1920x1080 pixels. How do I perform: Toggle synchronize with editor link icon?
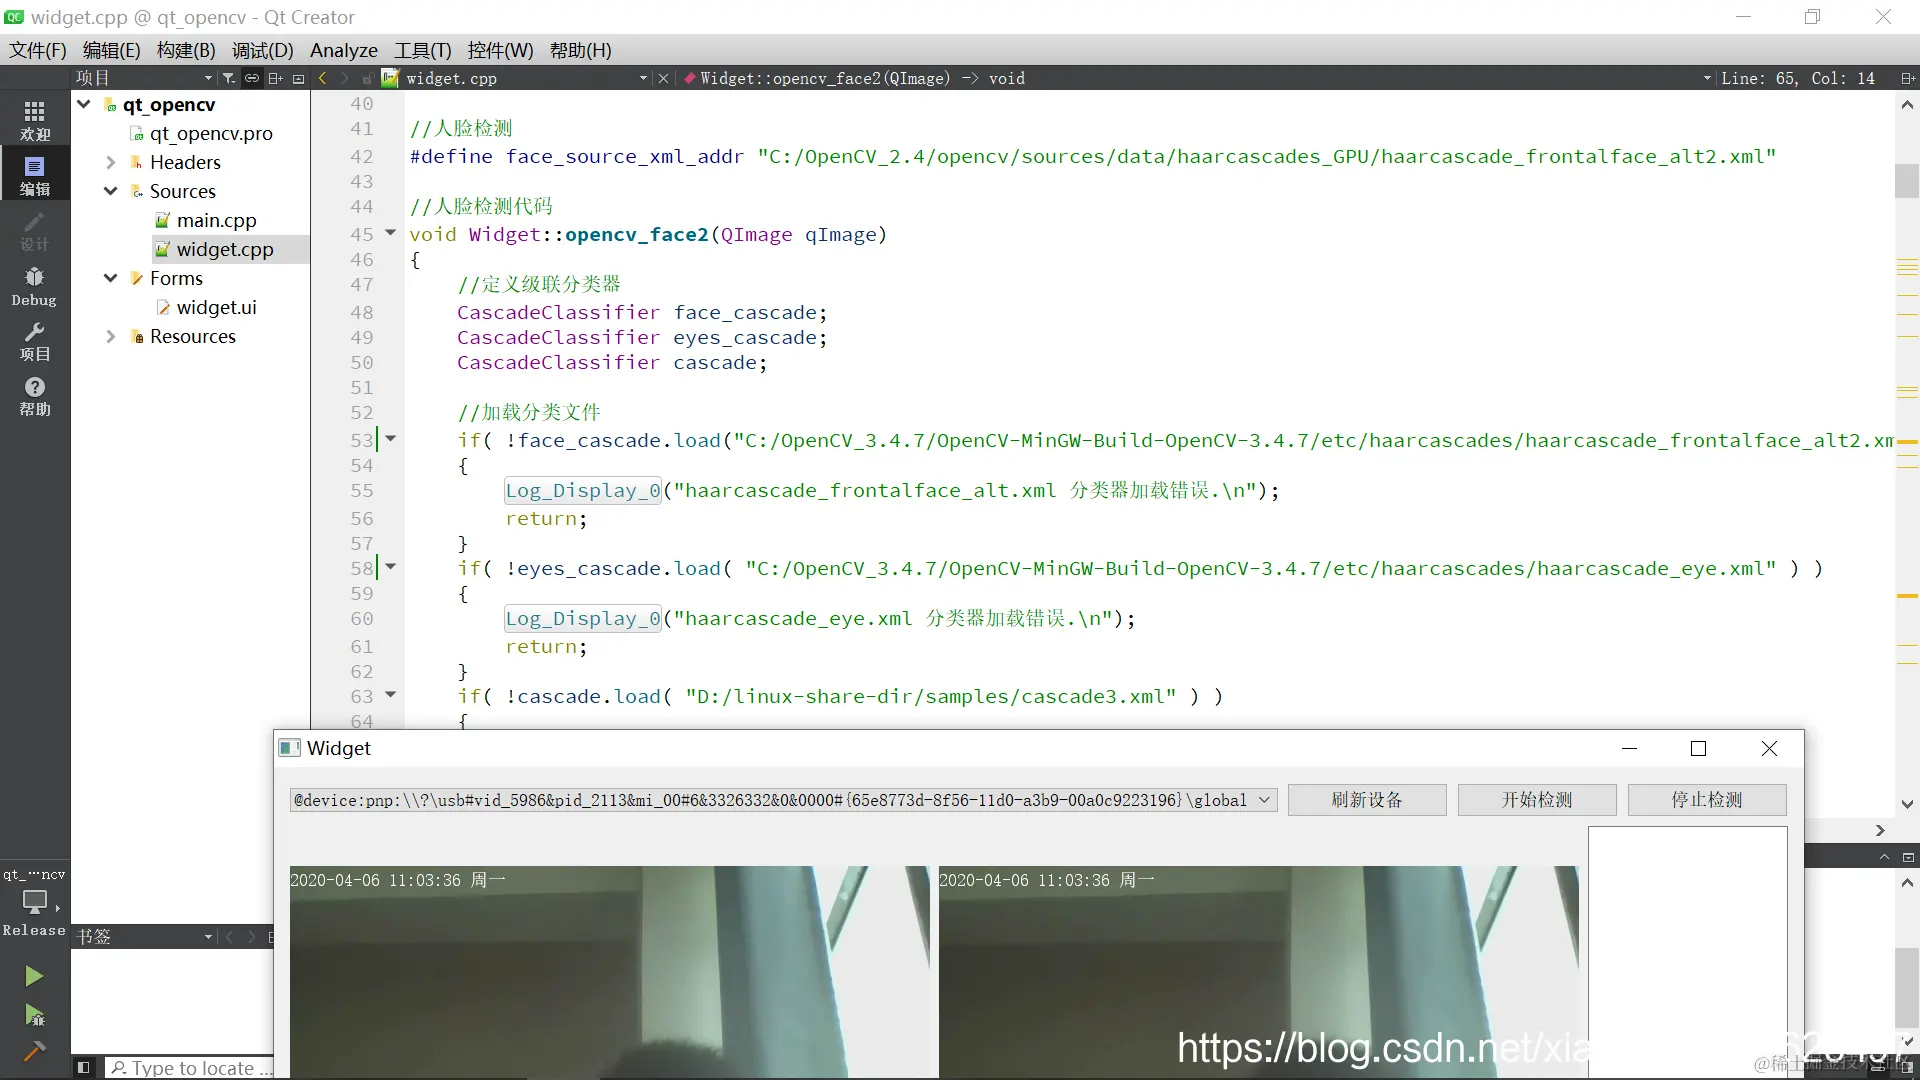tap(252, 78)
